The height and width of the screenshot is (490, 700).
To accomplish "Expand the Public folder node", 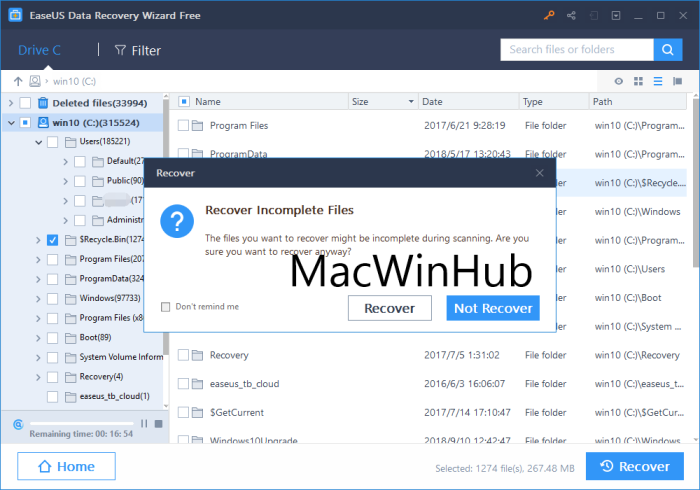I will pyautogui.click(x=66, y=181).
